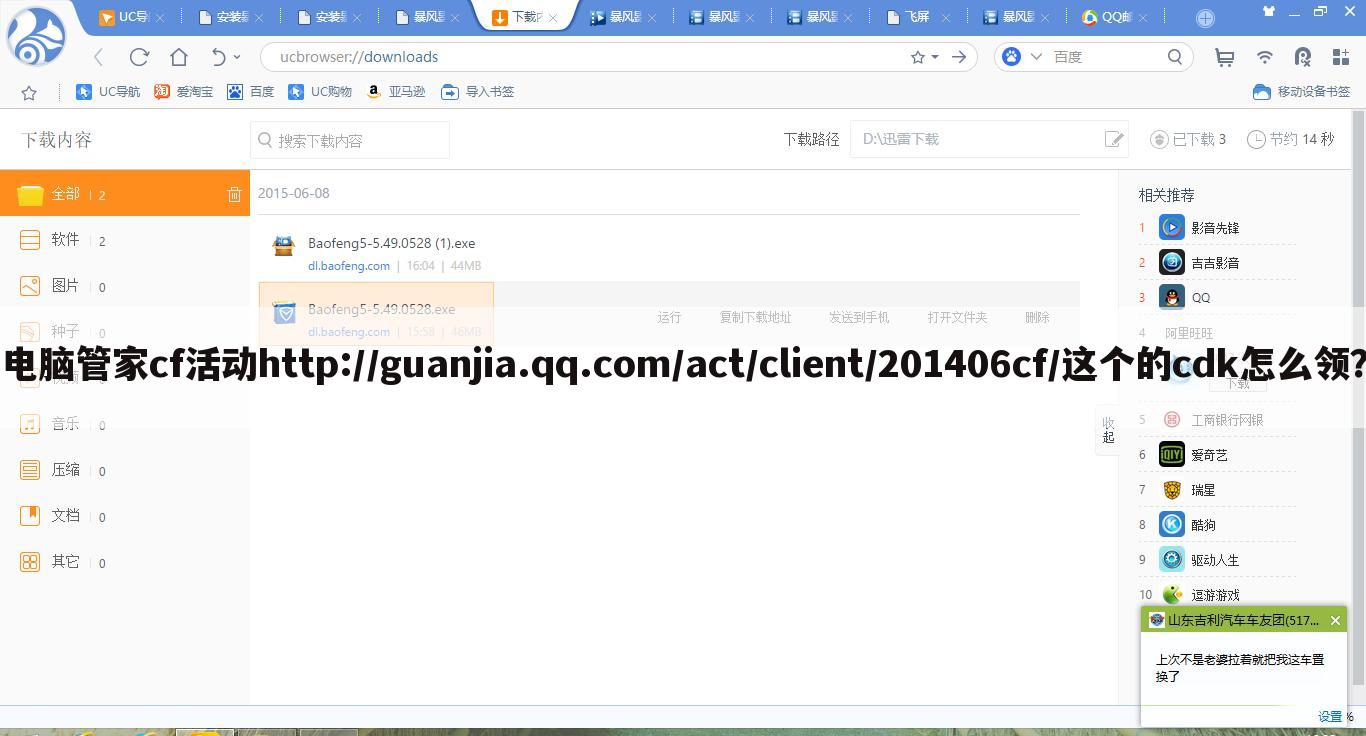Switch to the QQ邮 tab
Viewport: 1366px width, 736px height.
pyautogui.click(x=1114, y=17)
